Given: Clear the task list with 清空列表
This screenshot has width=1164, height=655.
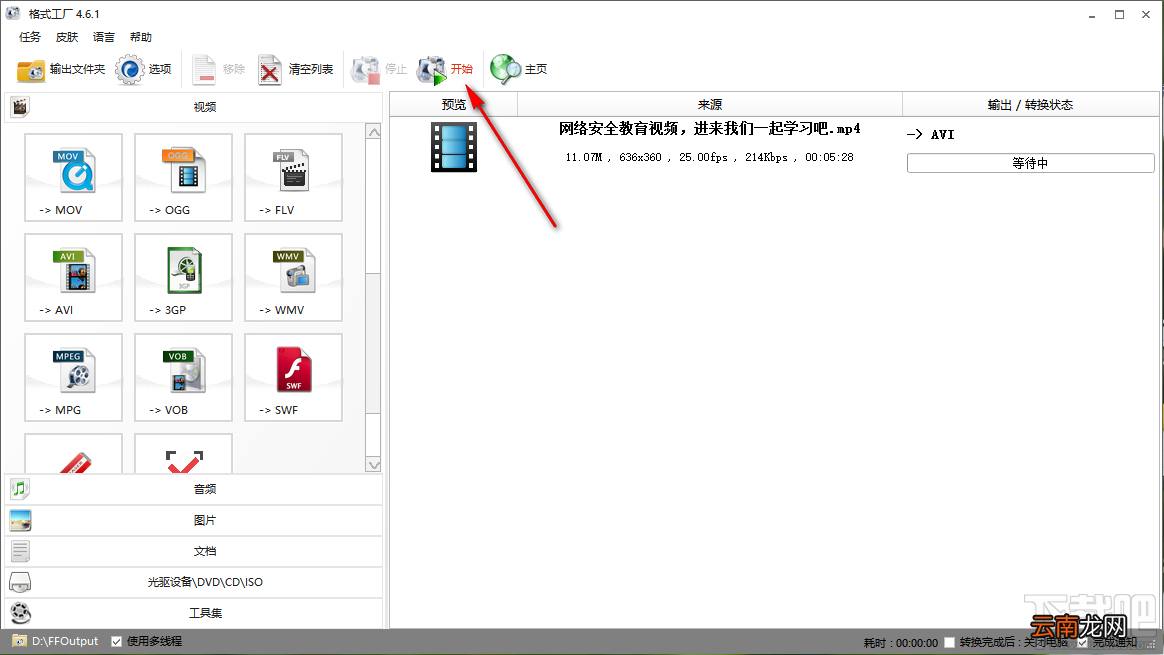Looking at the screenshot, I should coord(295,70).
